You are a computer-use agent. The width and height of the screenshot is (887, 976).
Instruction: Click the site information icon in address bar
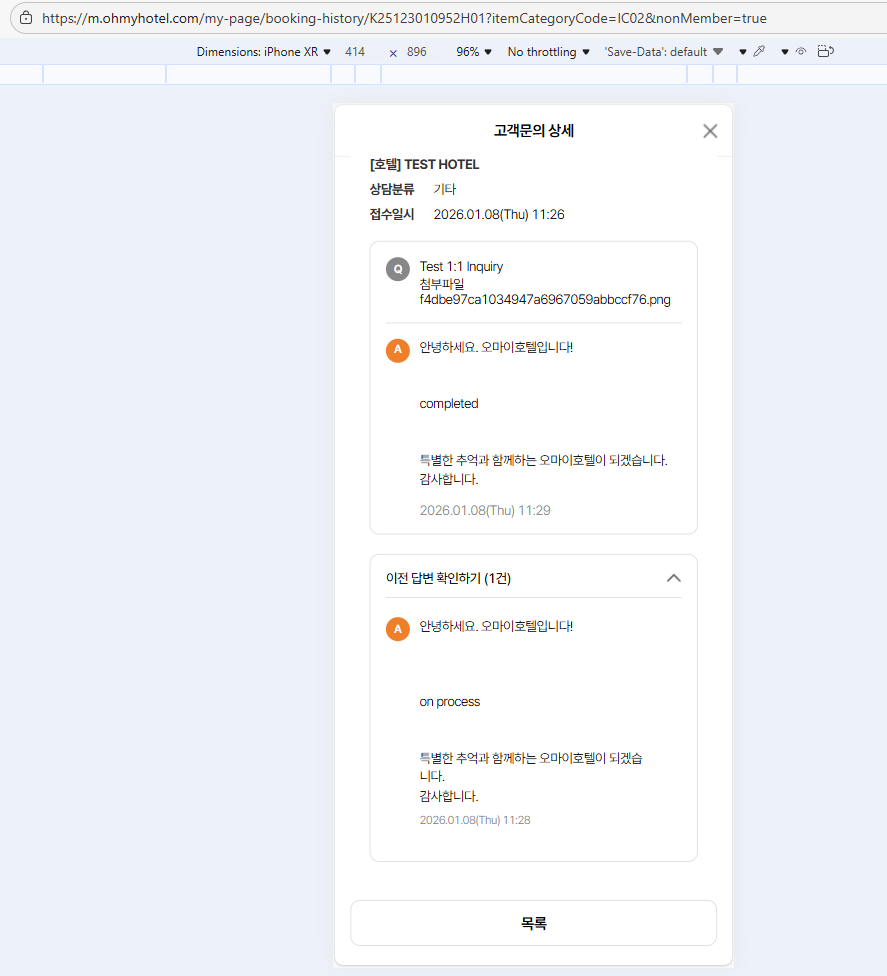(x=26, y=18)
